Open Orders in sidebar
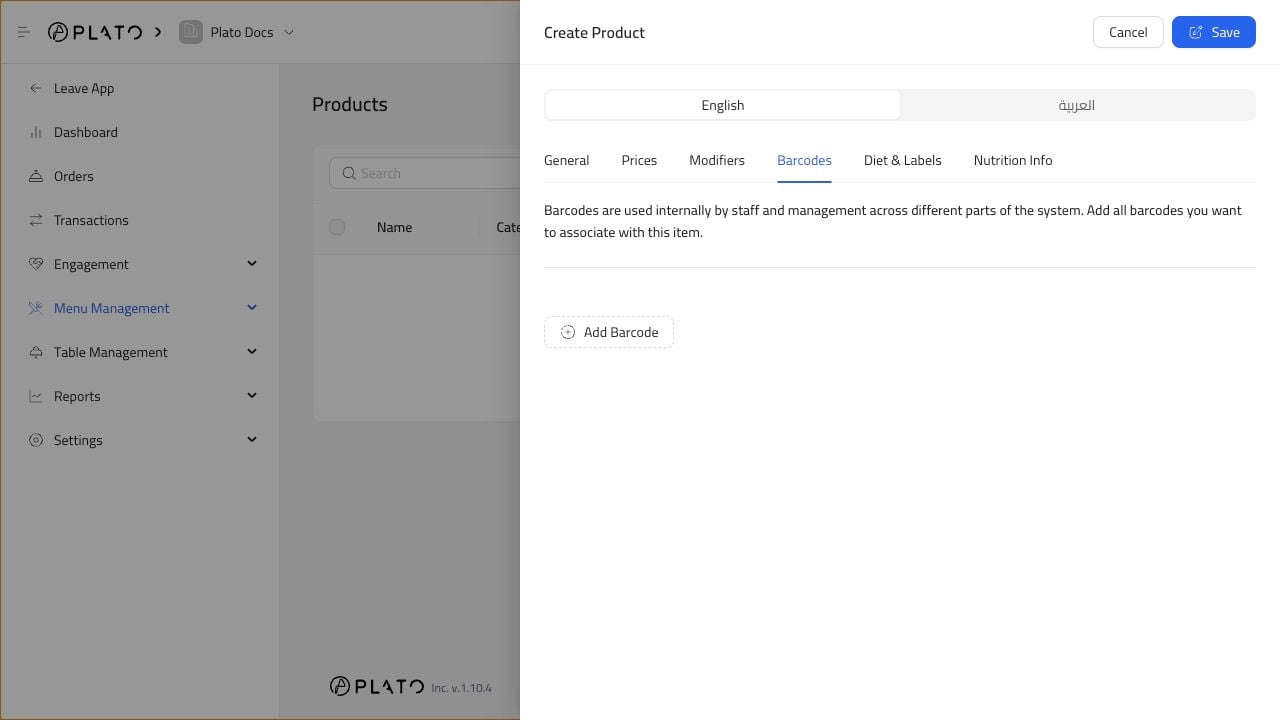This screenshot has height=720, width=1280. pyautogui.click(x=74, y=176)
